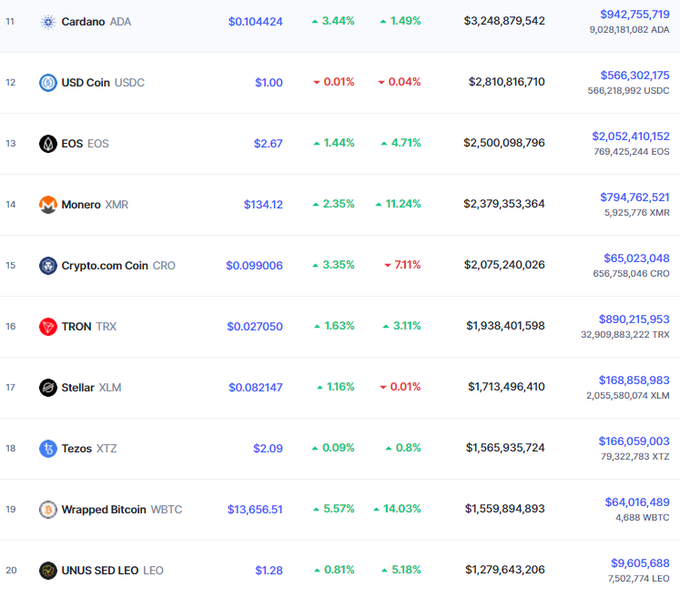
Task: Click Crypto.com Coin 7.11% drop value
Action: (407, 265)
